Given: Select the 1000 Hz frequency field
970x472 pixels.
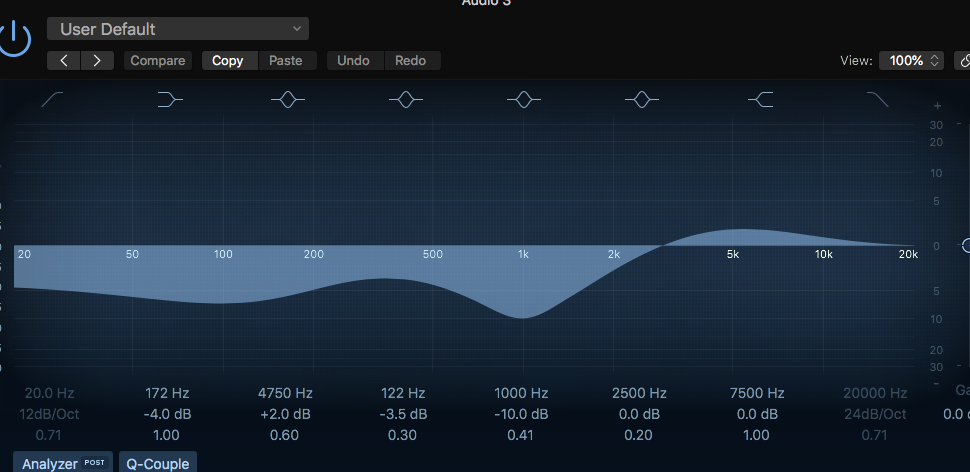Looking at the screenshot, I should pyautogui.click(x=523, y=393).
